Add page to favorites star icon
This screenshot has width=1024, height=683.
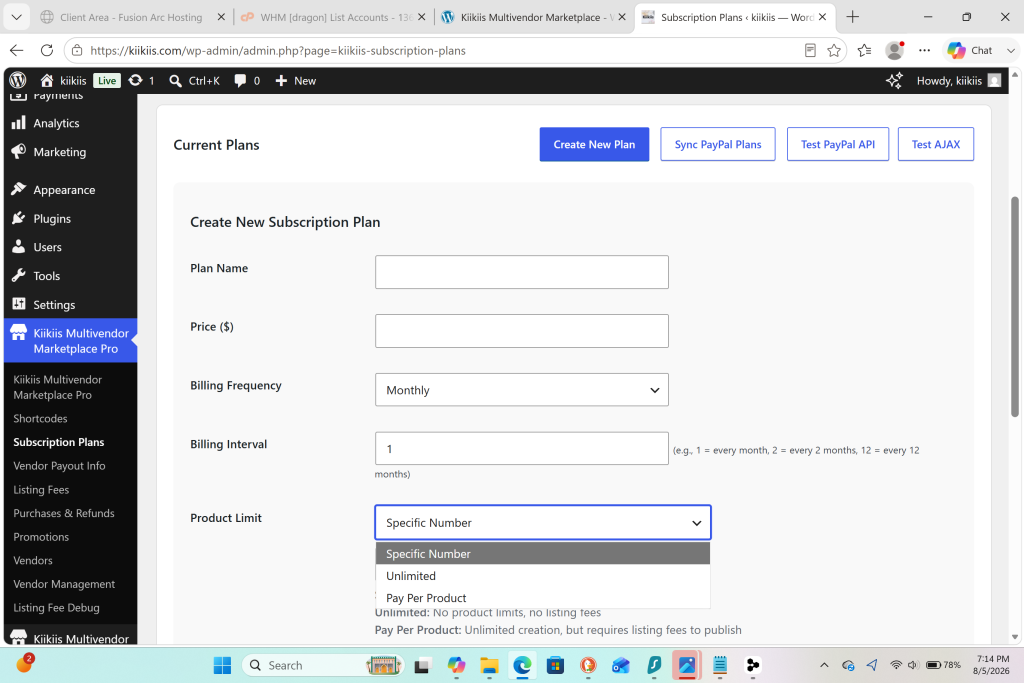coord(834,50)
